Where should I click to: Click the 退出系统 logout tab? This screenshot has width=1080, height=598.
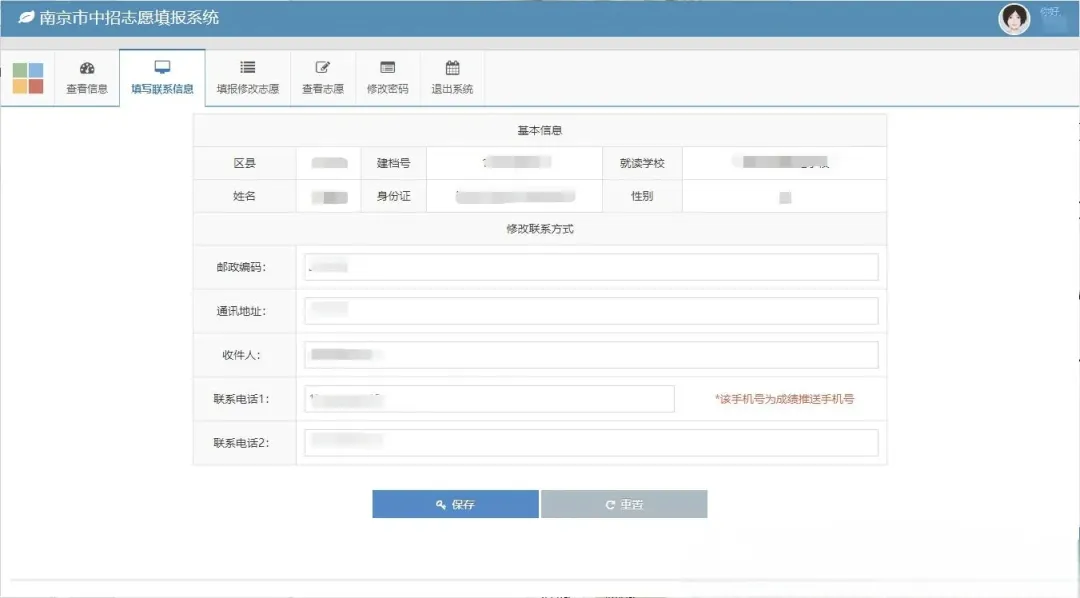452,78
